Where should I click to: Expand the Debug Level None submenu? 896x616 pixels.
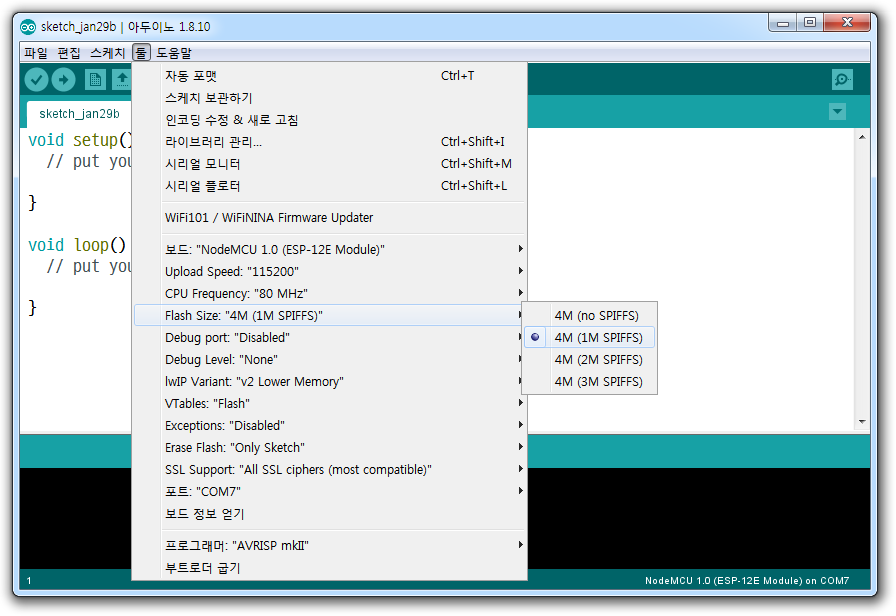pyautogui.click(x=330, y=359)
